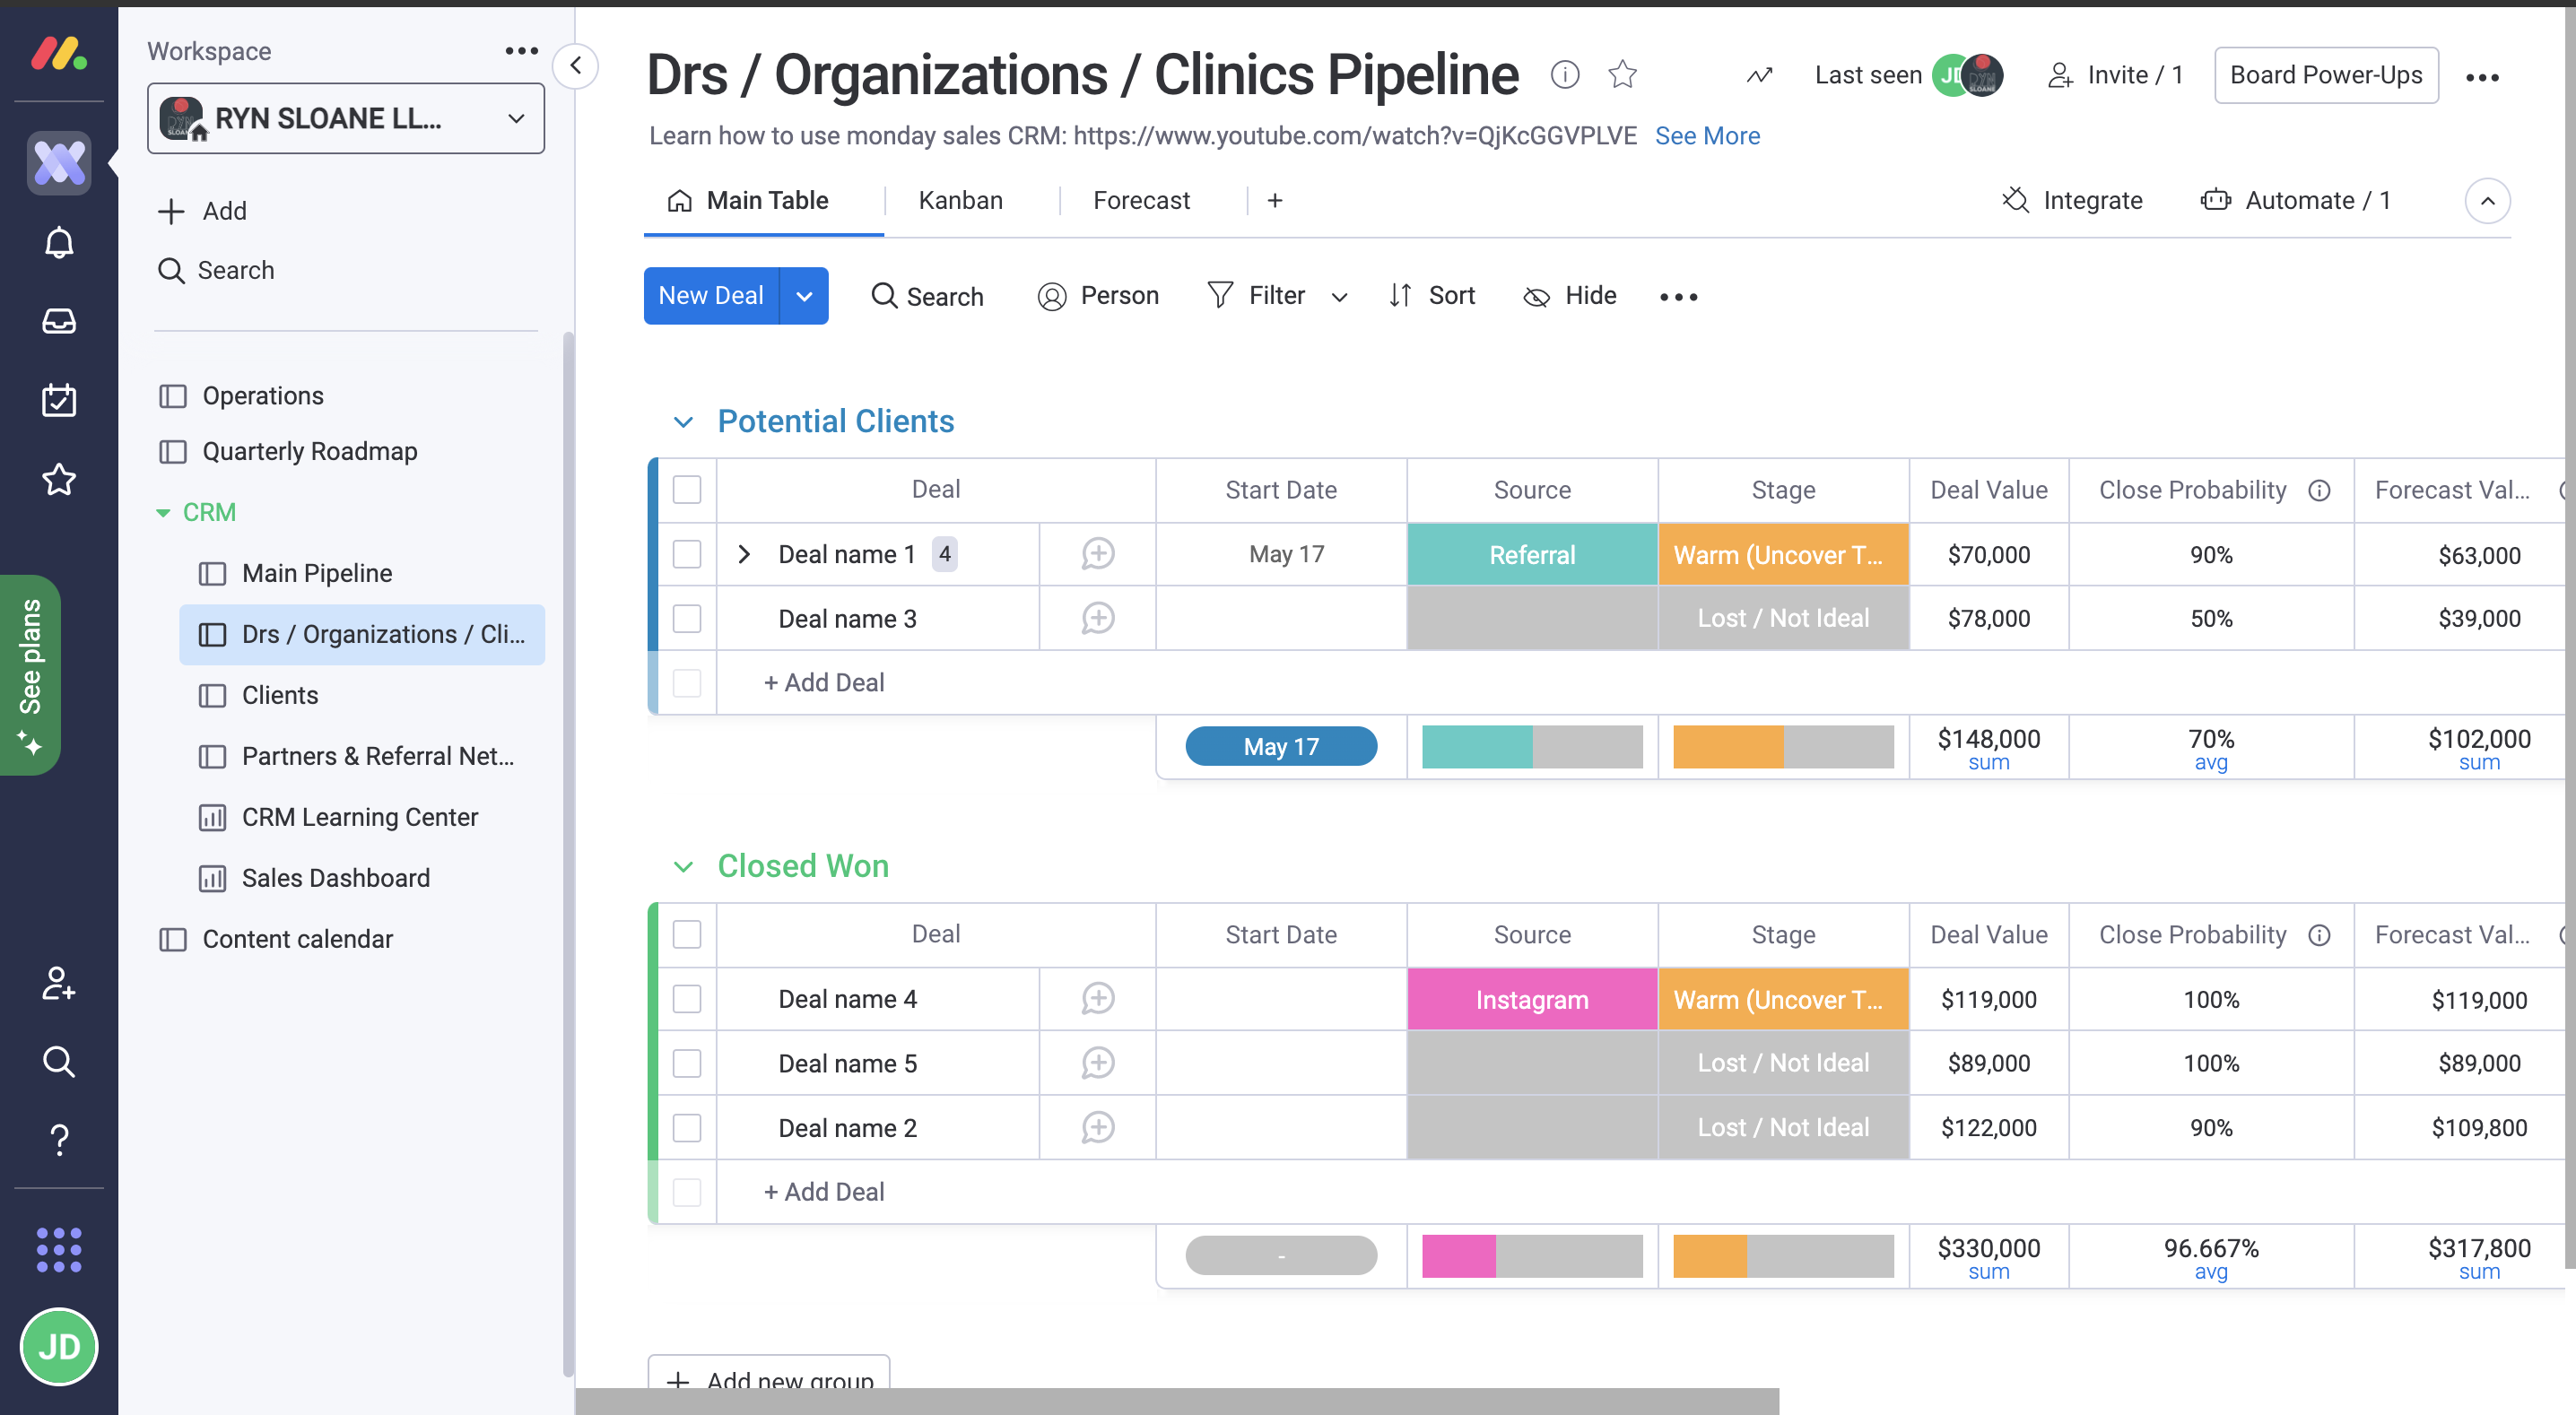The image size is (2576, 1415).
Task: Click the Automate icon to manage automations
Action: tap(2215, 199)
